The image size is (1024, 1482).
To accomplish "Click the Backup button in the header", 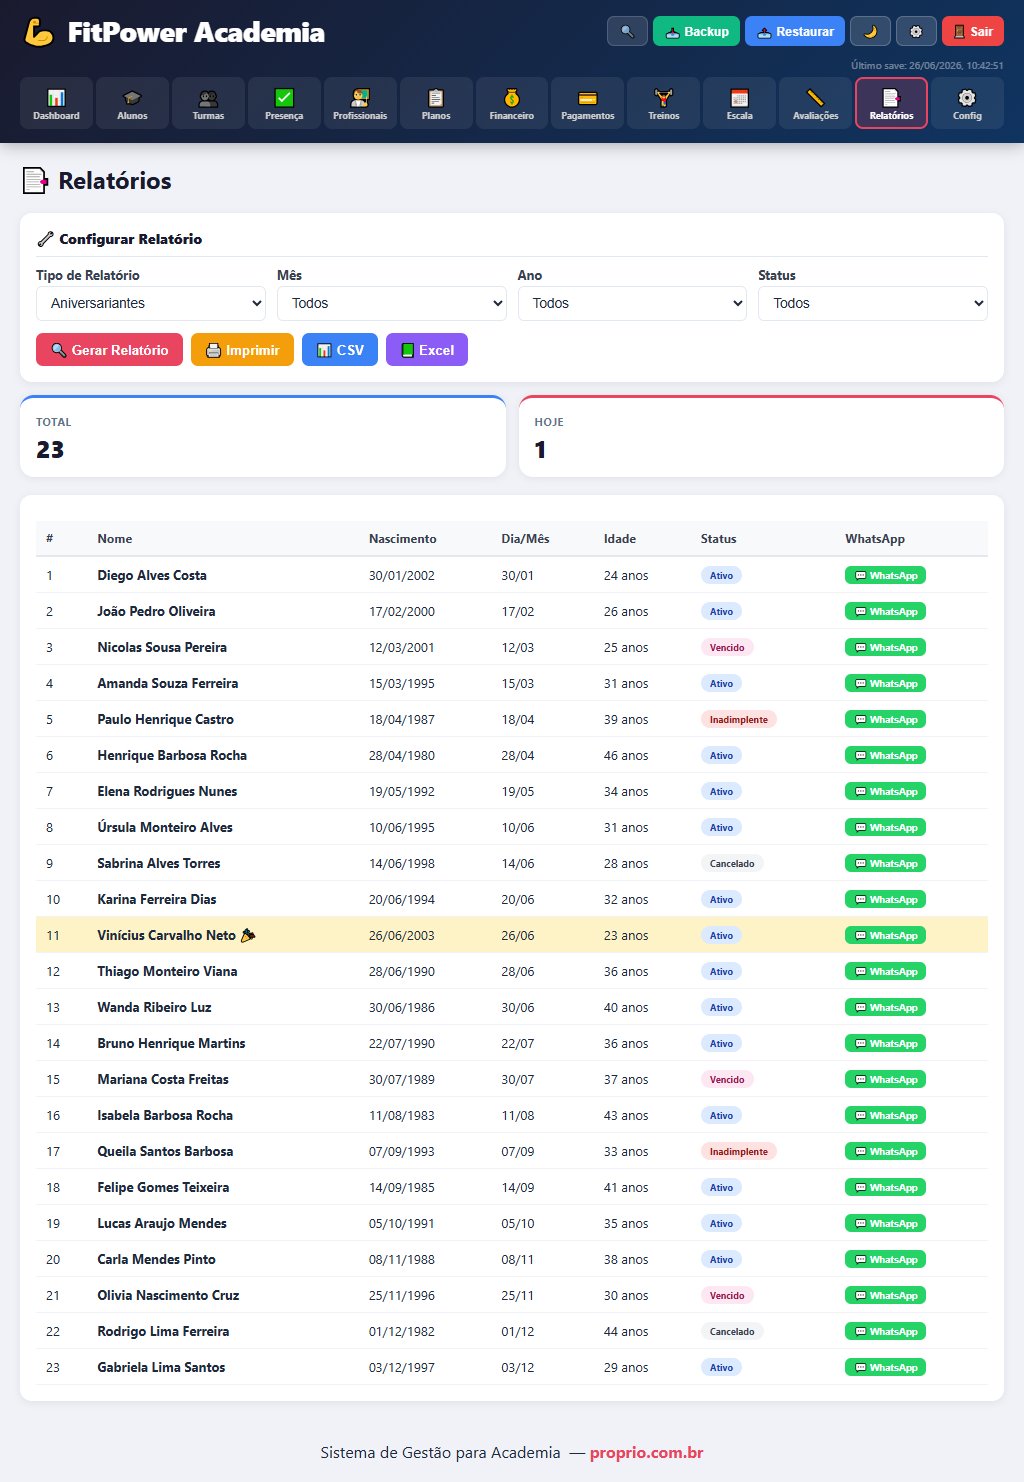I will pos(696,31).
